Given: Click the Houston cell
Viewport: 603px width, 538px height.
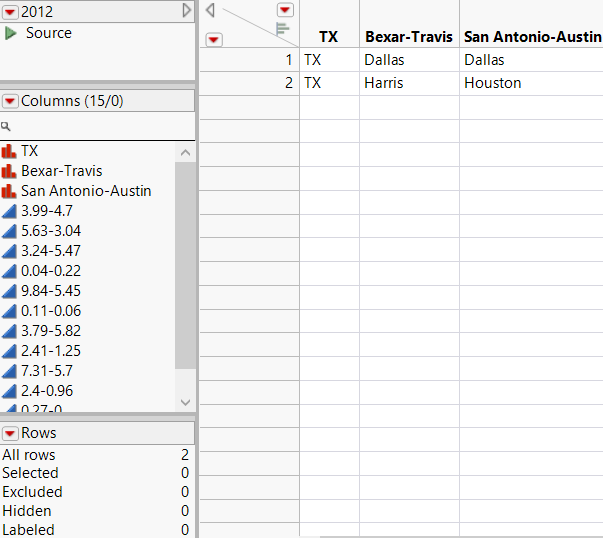Looking at the screenshot, I should click(531, 83).
